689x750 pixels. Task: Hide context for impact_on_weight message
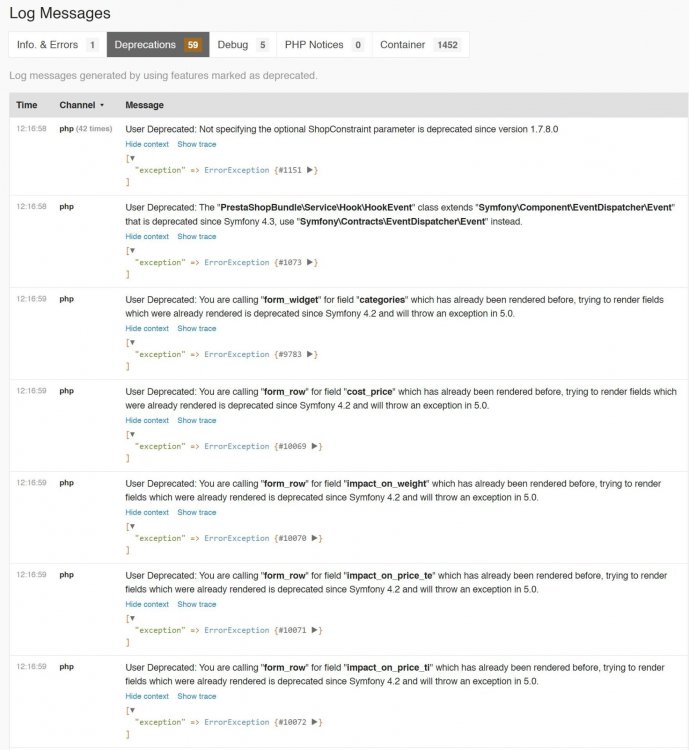[147, 512]
